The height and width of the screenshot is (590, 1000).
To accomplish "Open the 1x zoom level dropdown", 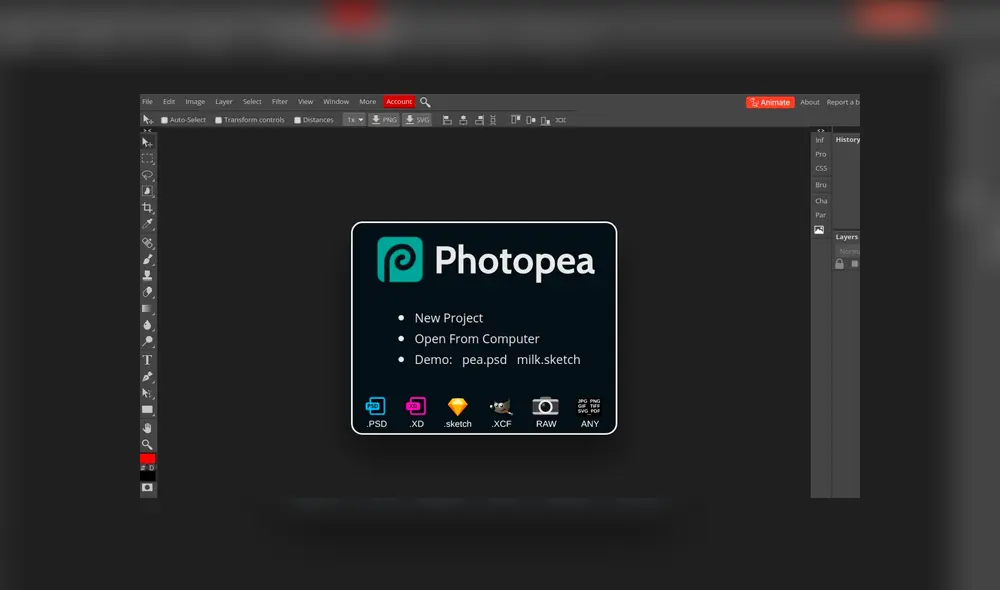I will click(353, 119).
